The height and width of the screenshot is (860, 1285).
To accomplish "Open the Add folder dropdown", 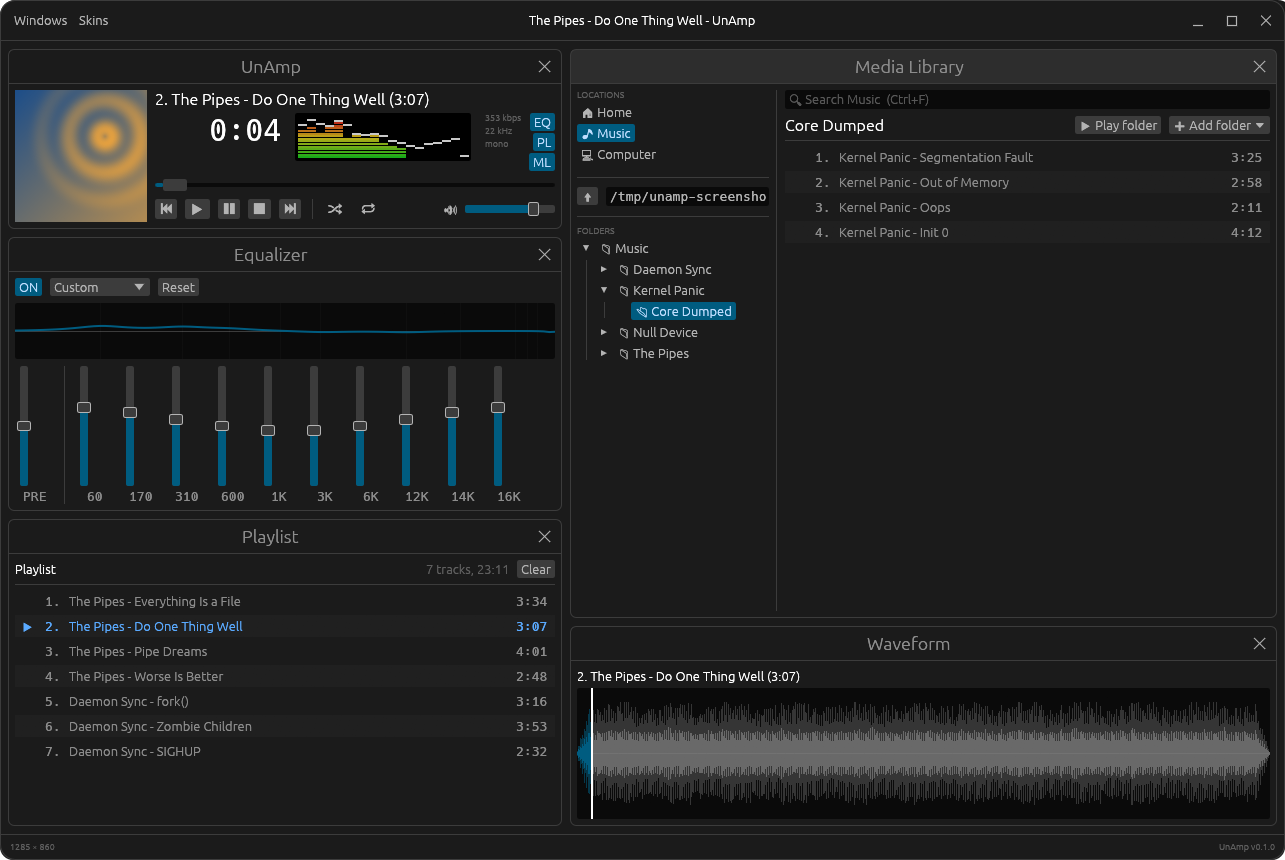I will click(x=1219, y=125).
